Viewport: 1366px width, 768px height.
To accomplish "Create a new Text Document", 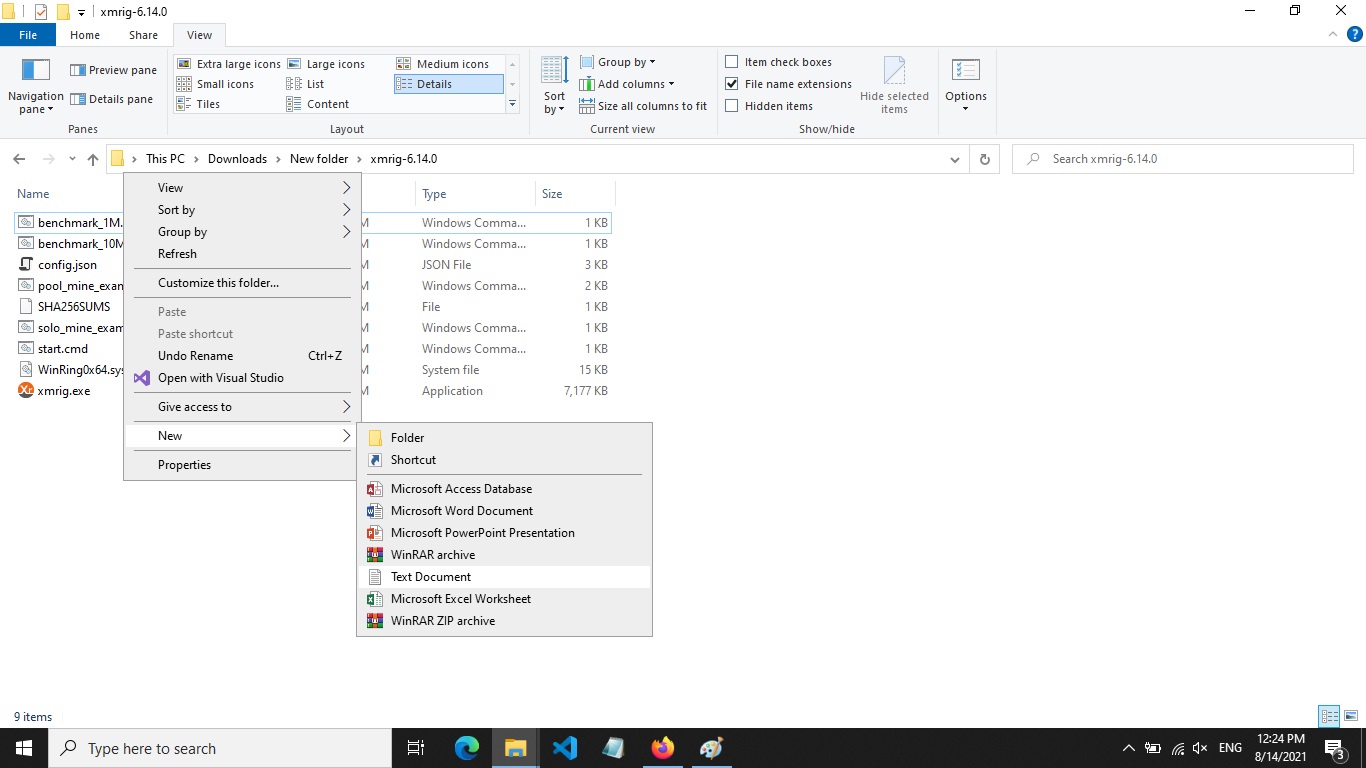I will click(504, 577).
